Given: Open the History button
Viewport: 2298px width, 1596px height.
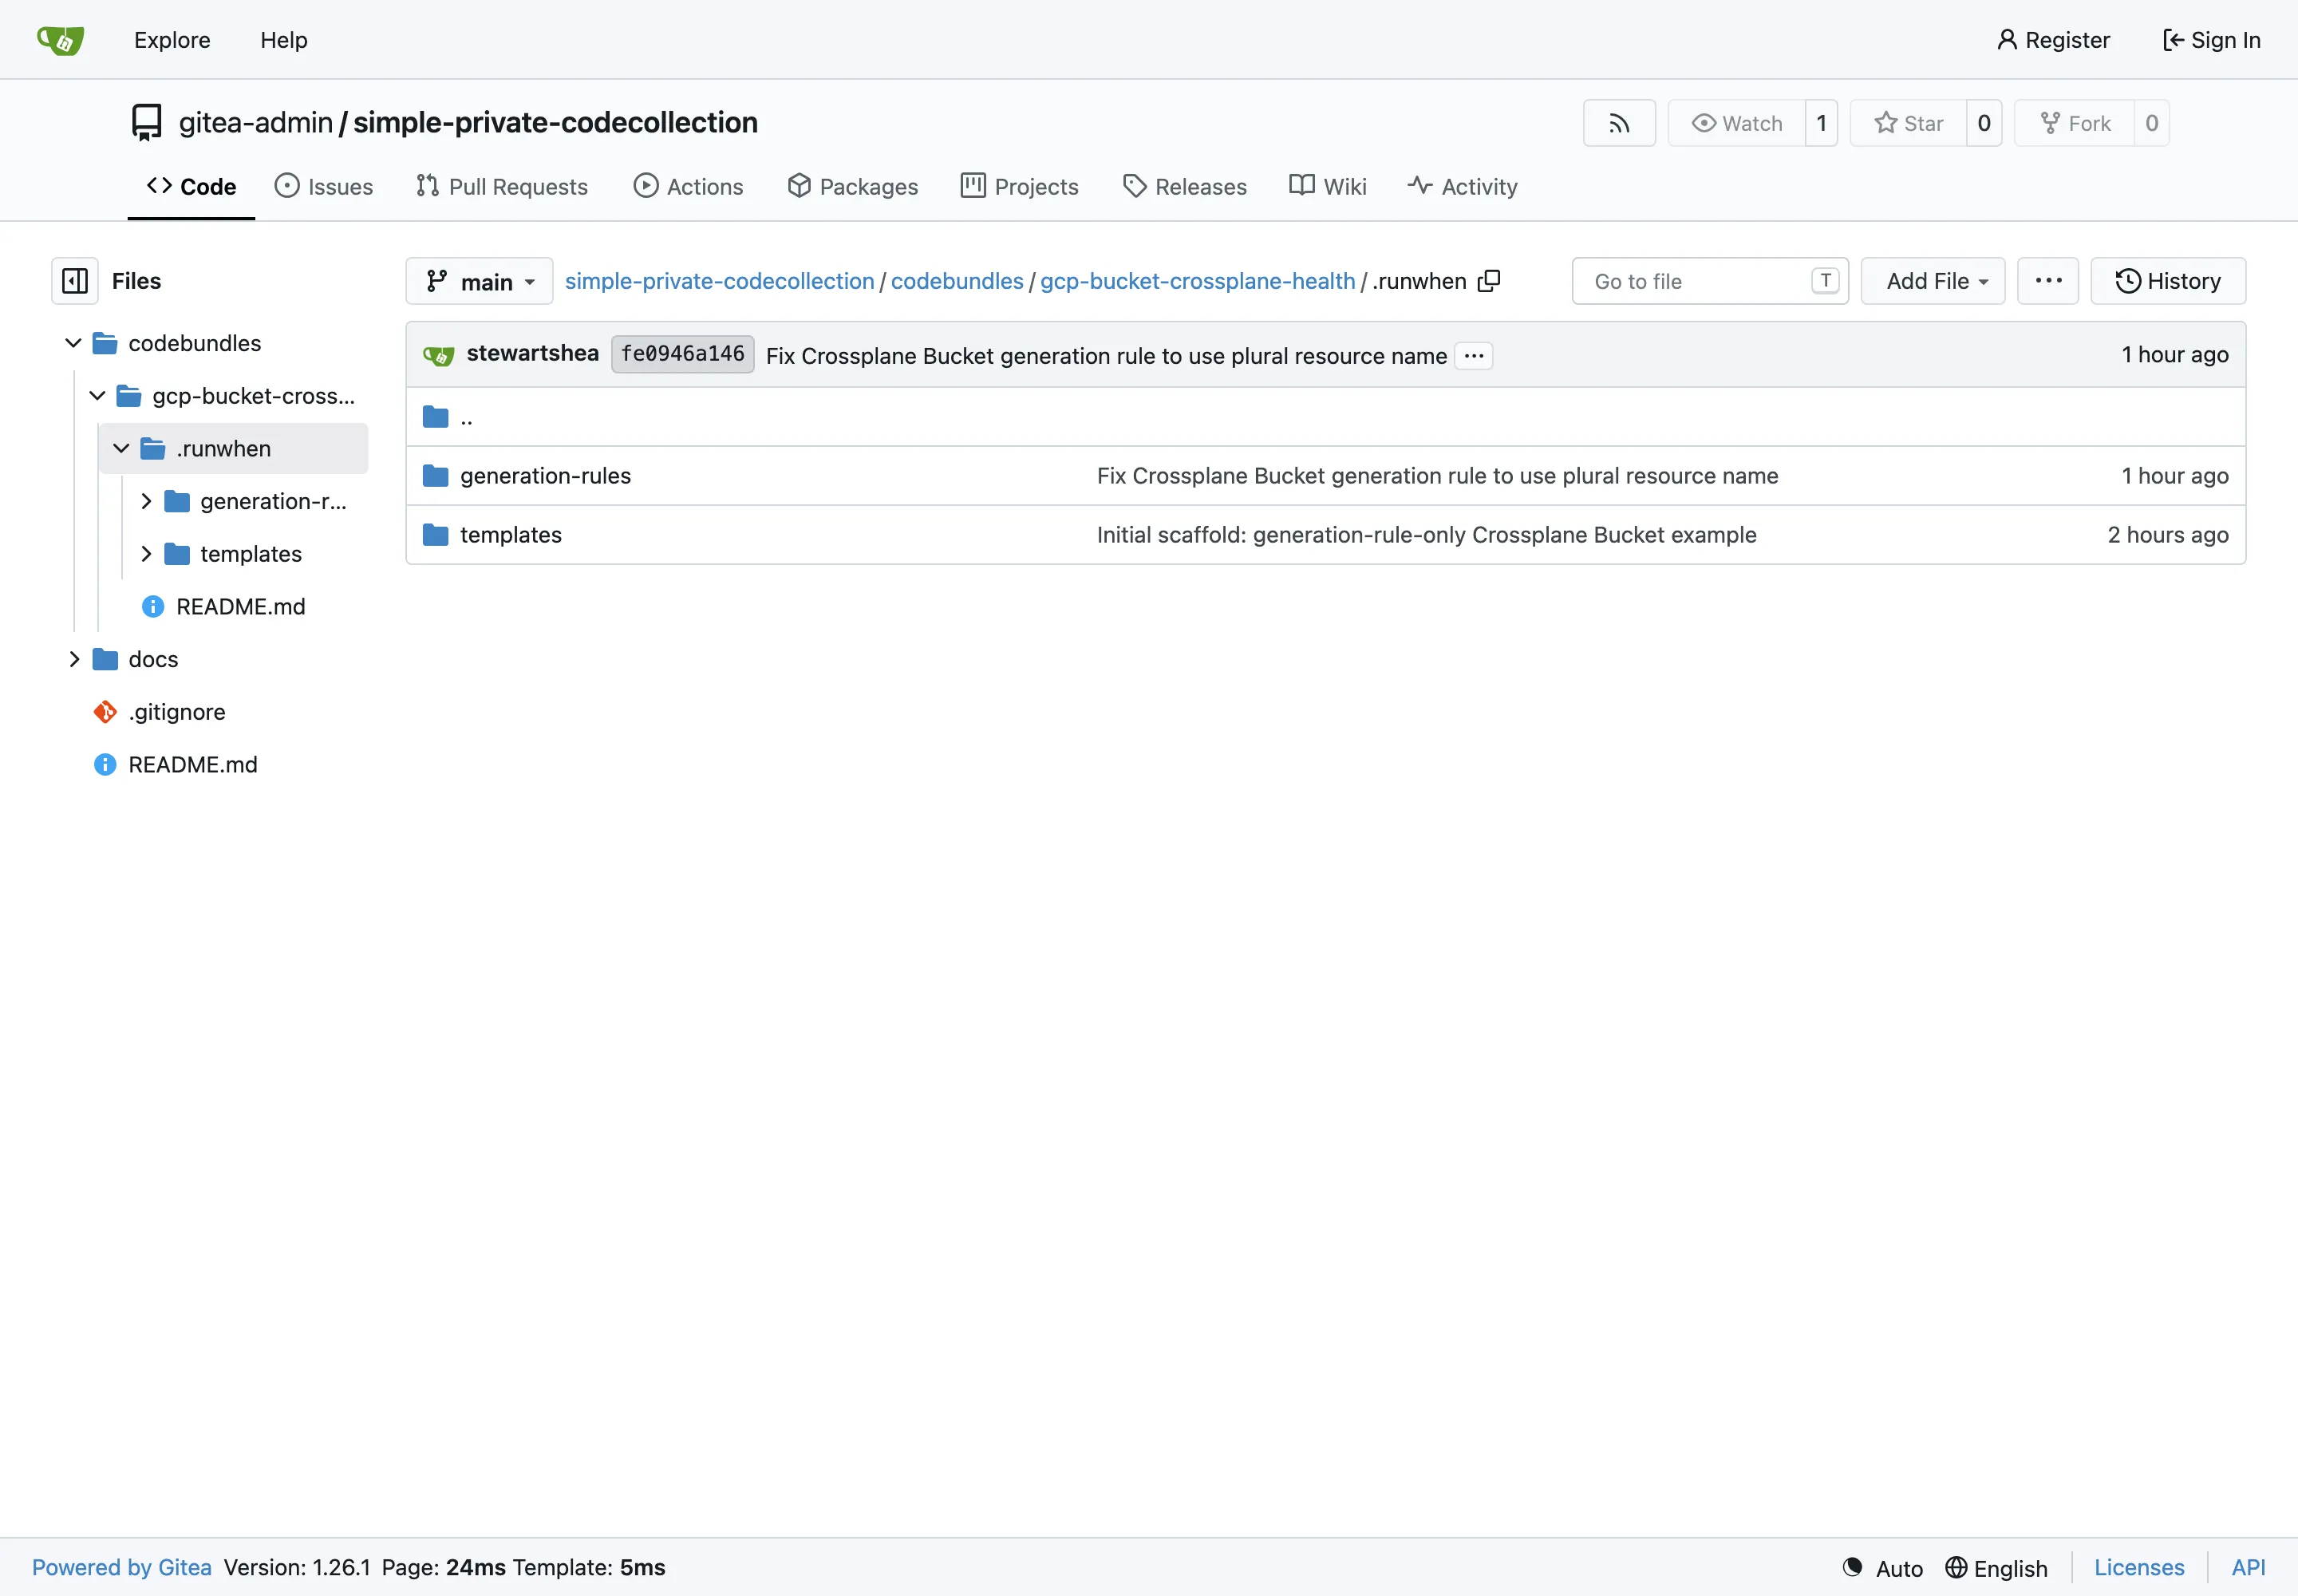Looking at the screenshot, I should point(2168,281).
